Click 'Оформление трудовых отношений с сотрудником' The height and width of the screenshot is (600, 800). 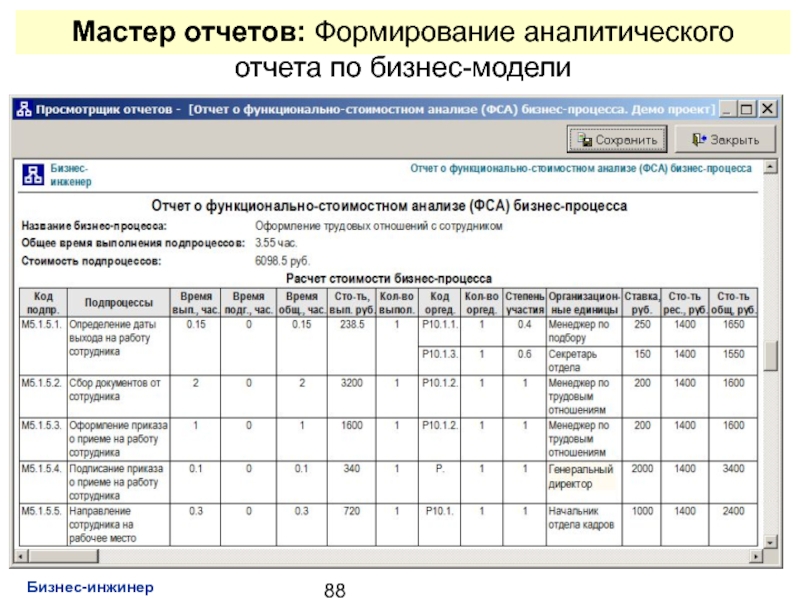pyautogui.click(x=379, y=226)
